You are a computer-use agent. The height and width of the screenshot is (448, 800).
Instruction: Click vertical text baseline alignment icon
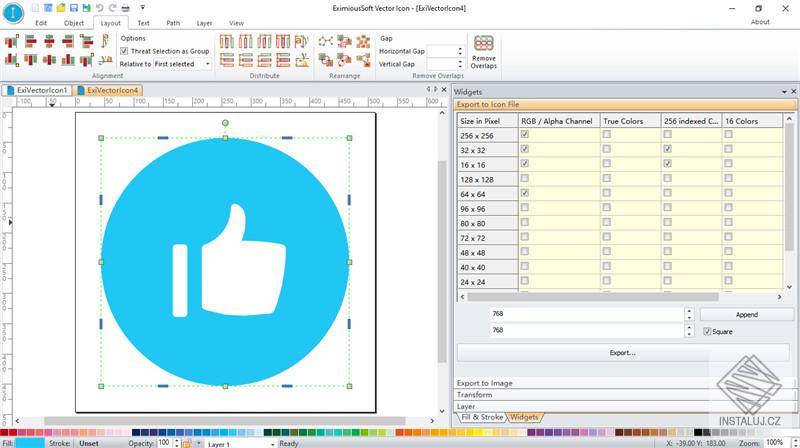point(105,41)
